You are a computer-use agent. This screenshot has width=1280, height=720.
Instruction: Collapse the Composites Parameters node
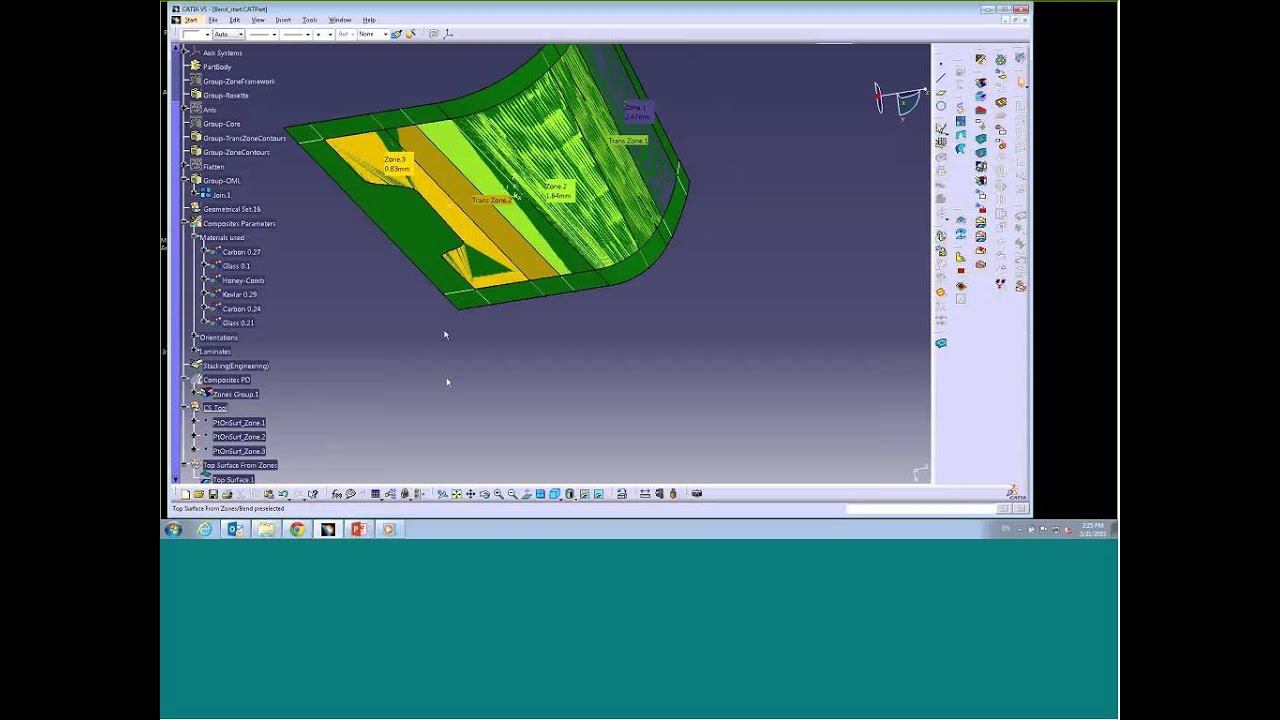pyautogui.click(x=183, y=223)
